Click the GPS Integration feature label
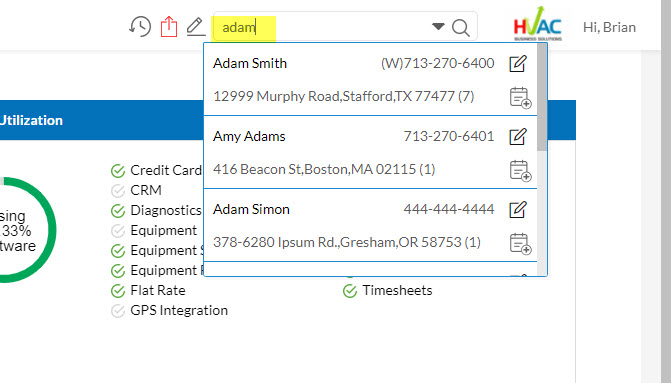This screenshot has width=671, height=383. point(179,310)
